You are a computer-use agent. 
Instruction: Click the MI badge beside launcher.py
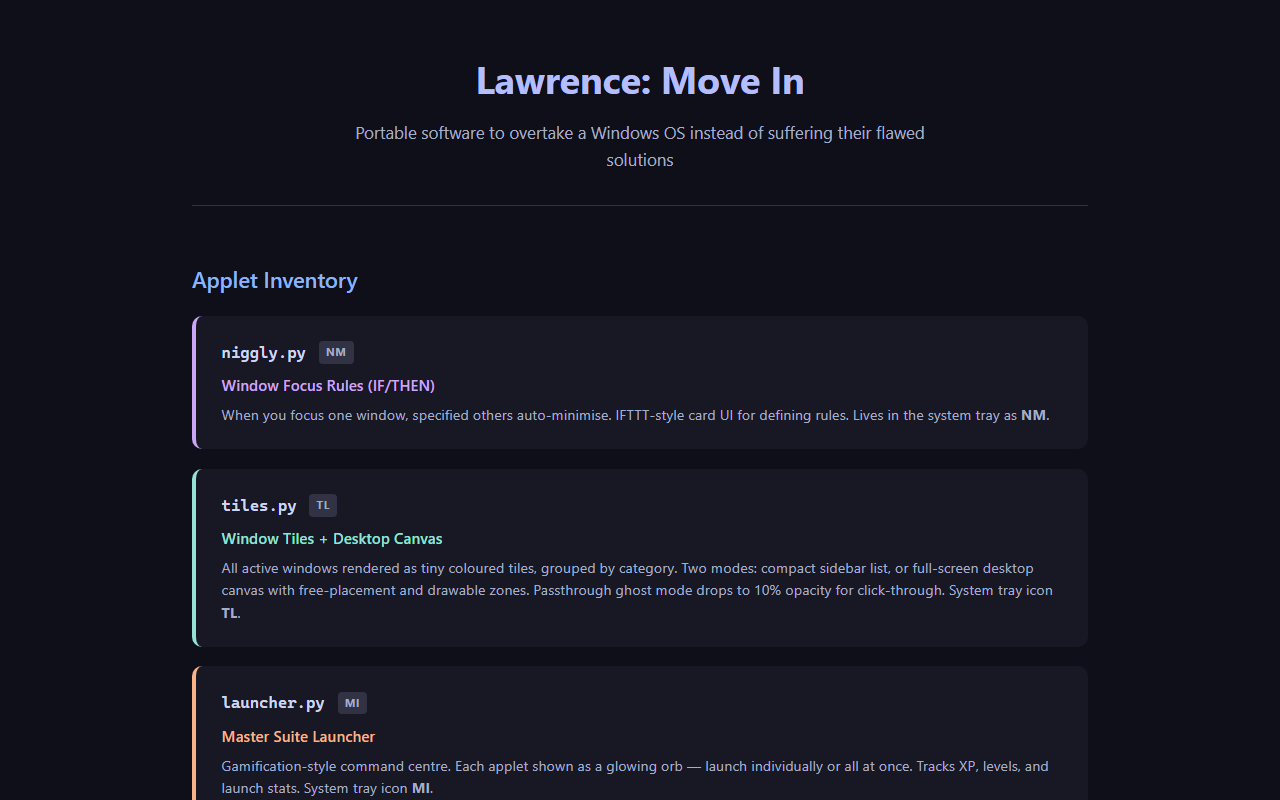tap(352, 703)
